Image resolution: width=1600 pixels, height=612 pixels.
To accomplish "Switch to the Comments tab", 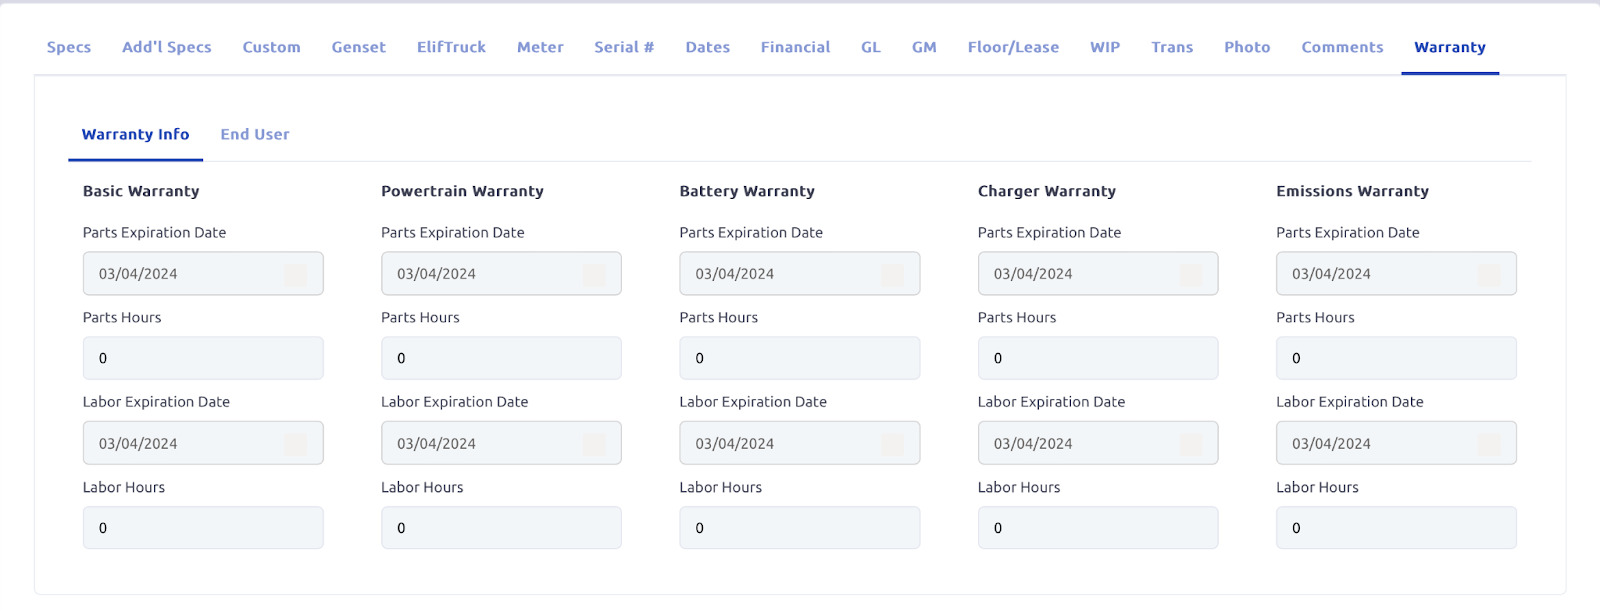I will point(1342,47).
